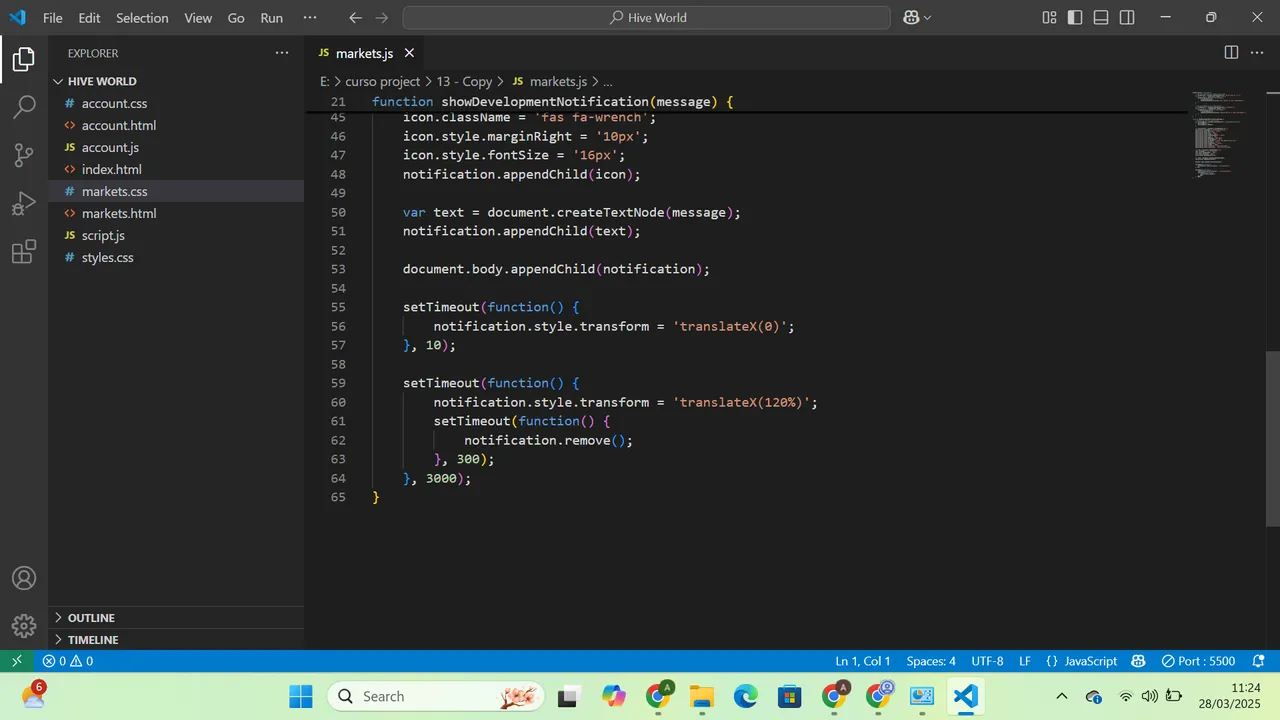Open index.html in explorer

point(176,169)
